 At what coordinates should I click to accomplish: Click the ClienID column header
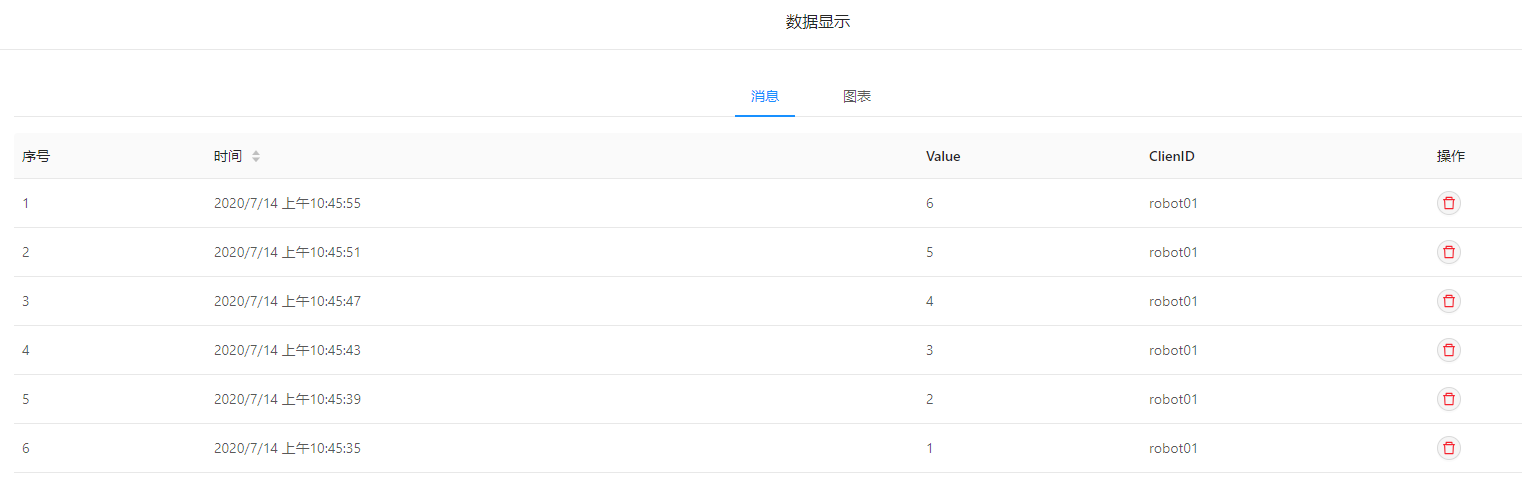(x=1172, y=156)
